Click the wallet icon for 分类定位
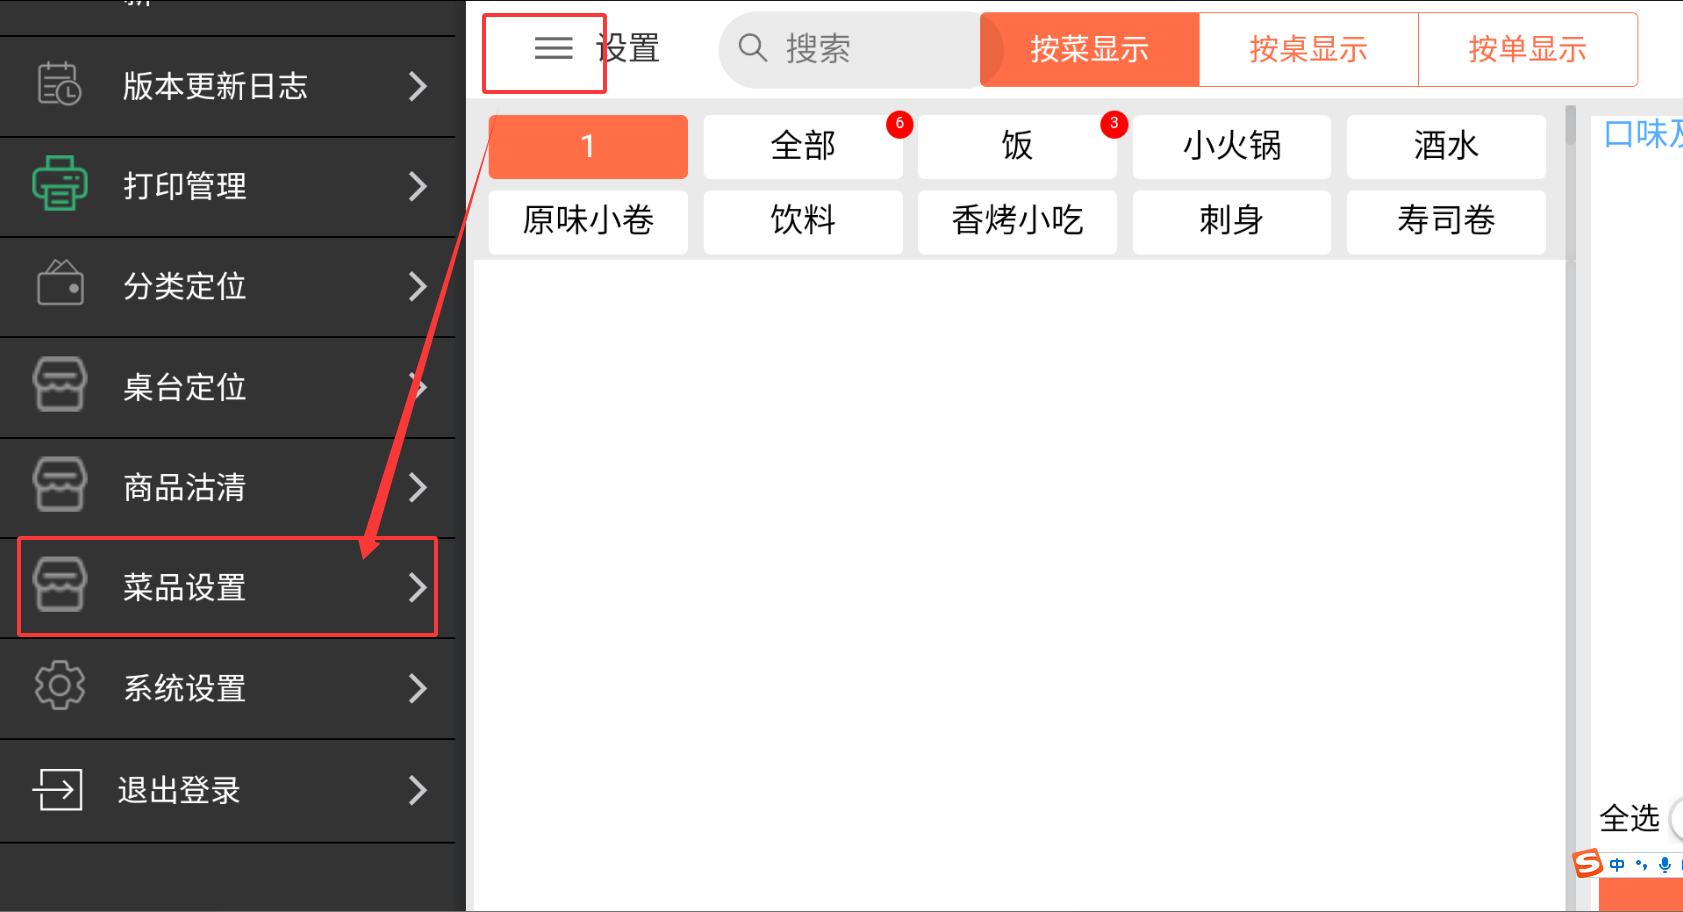This screenshot has height=912, width=1683. coord(60,283)
